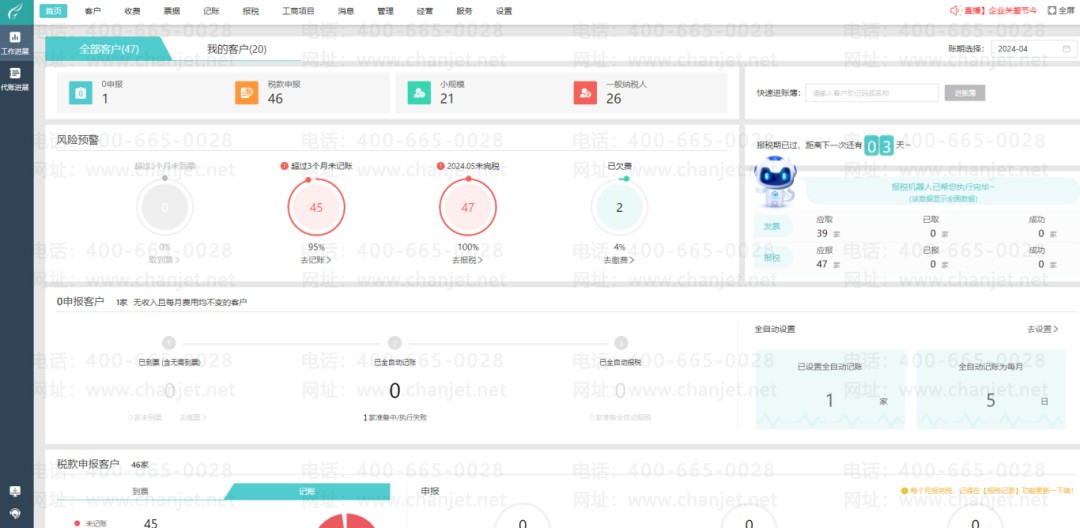Click the 税款申报客户 46家 heading
This screenshot has width=1080, height=528.
coord(103,464)
